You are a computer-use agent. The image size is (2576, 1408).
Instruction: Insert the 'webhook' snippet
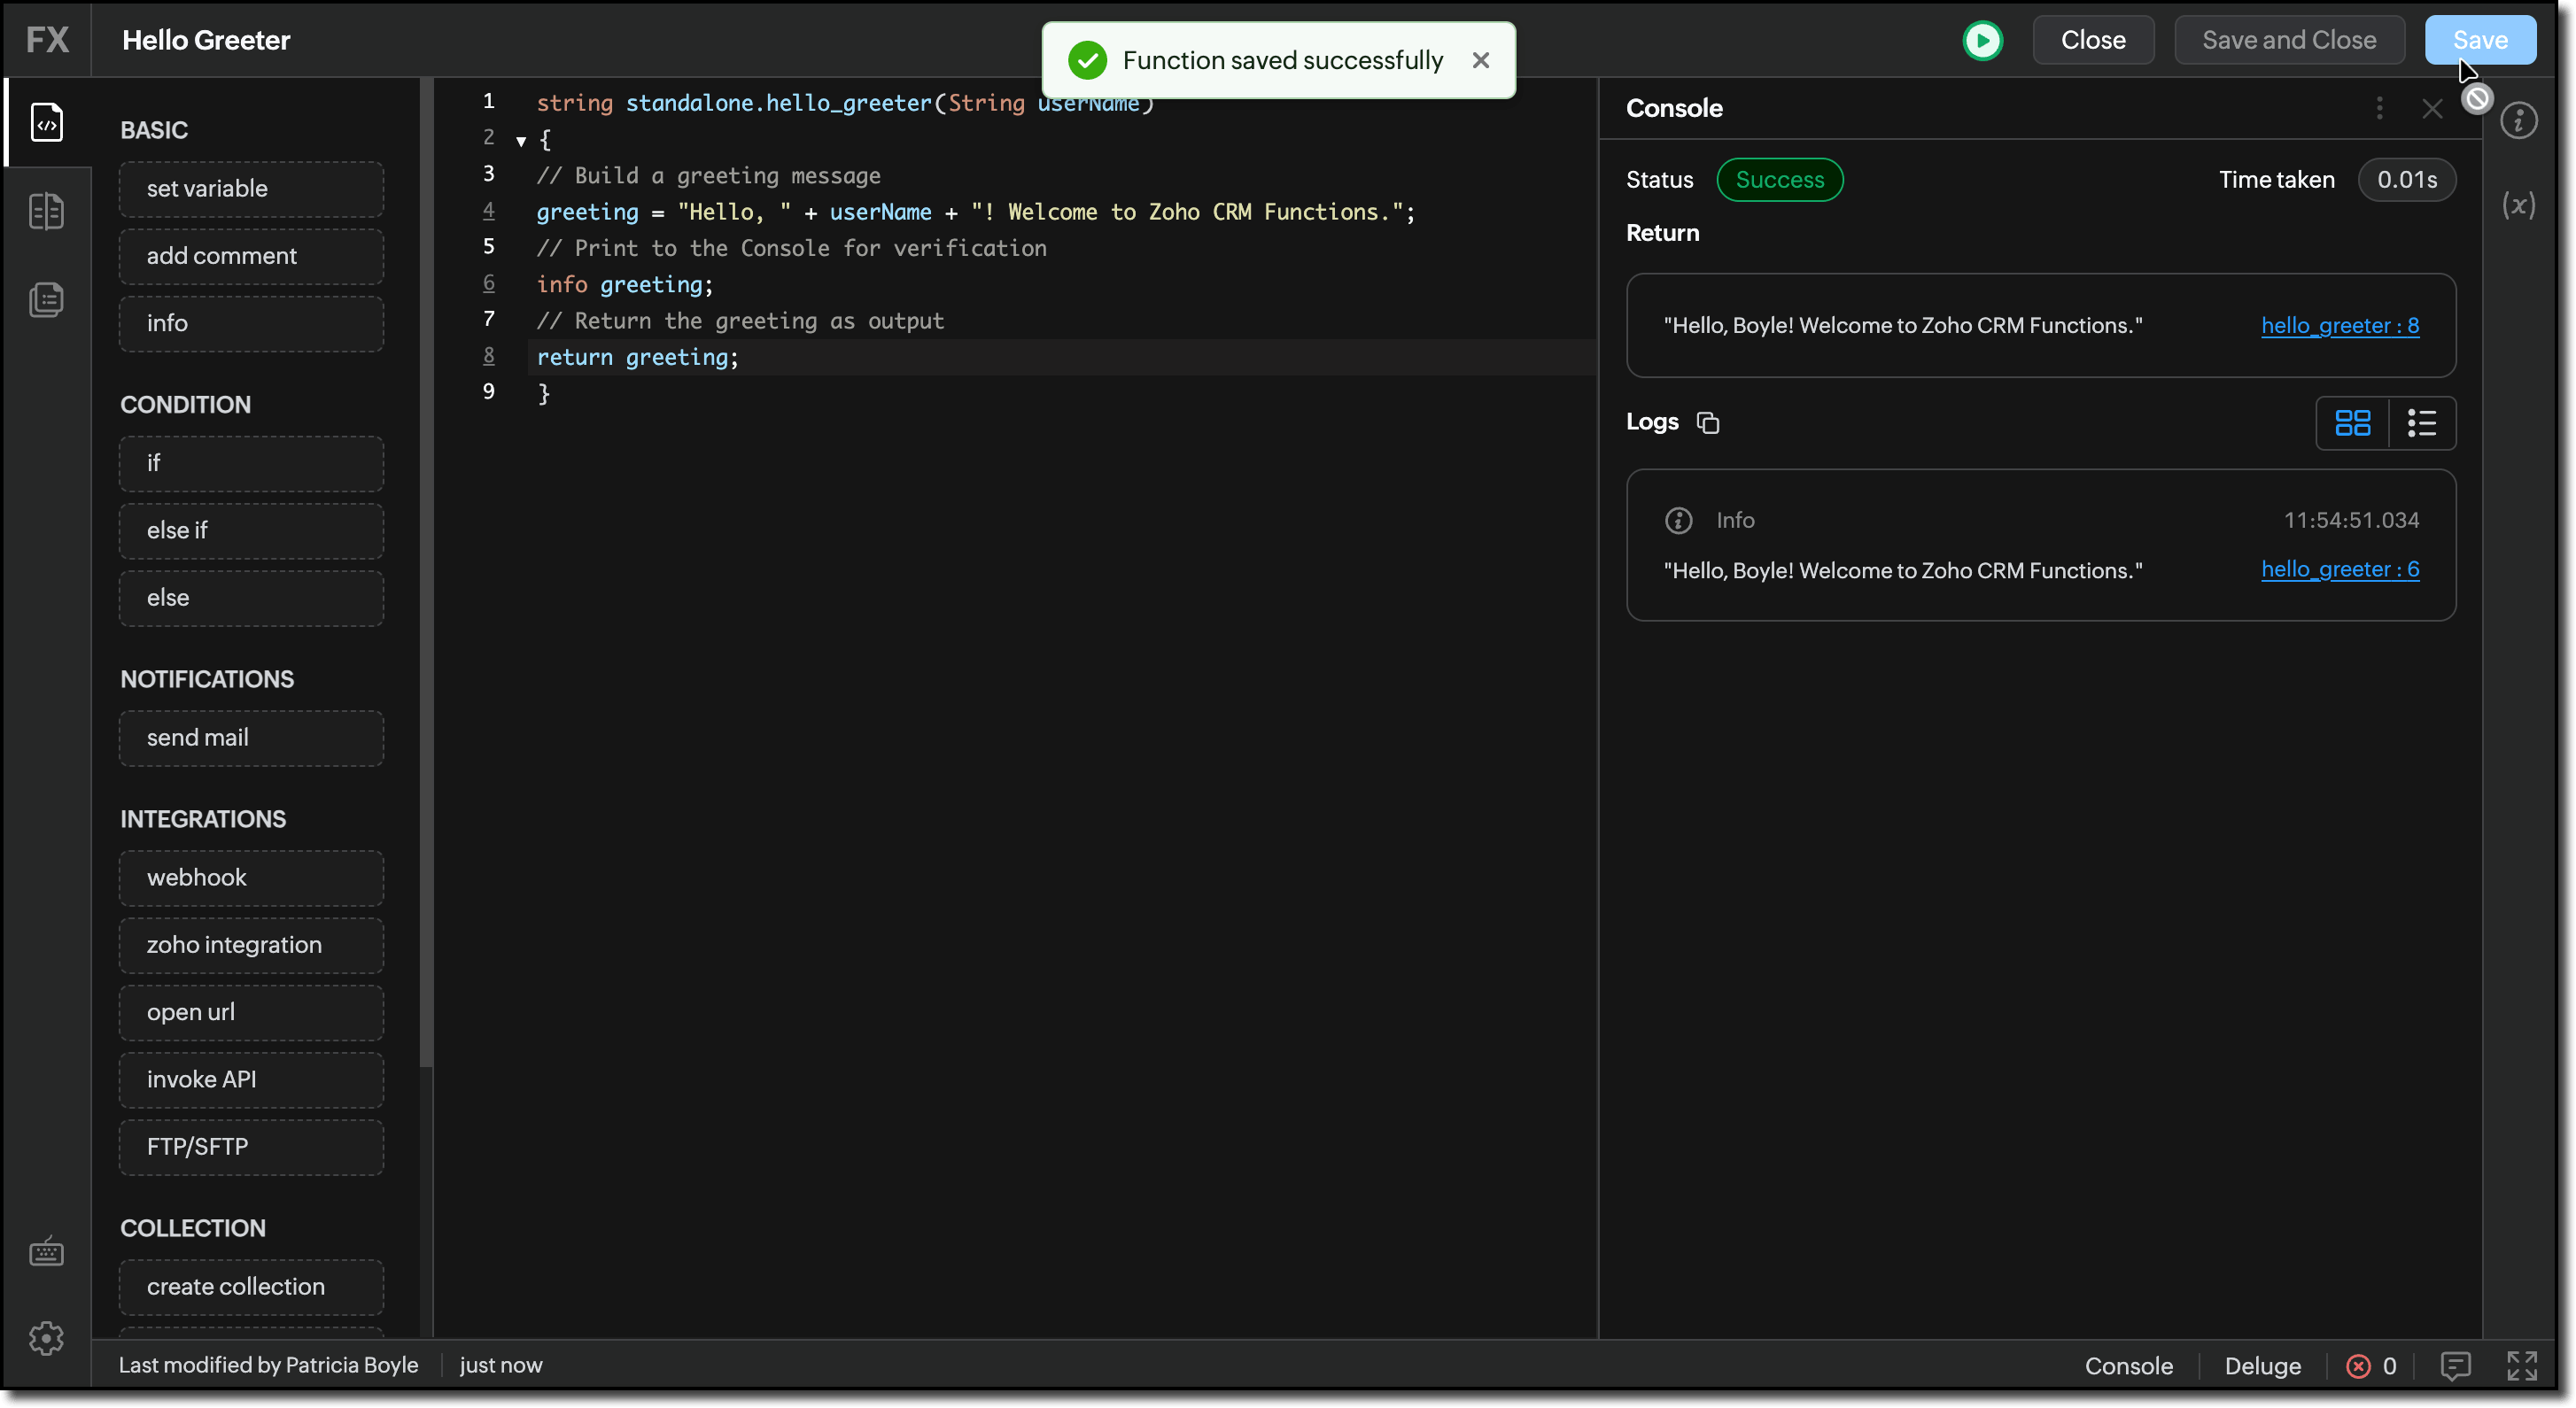tap(251, 878)
